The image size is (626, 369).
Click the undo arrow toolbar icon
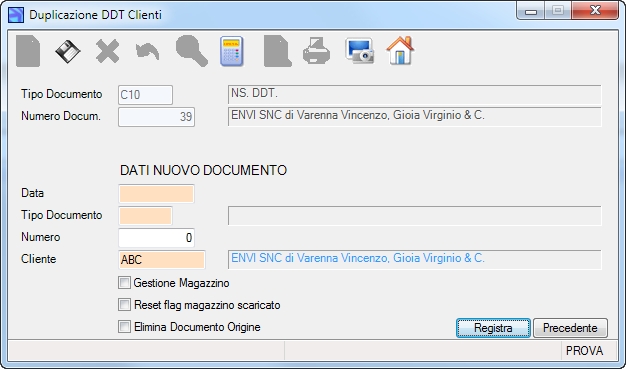coord(147,52)
